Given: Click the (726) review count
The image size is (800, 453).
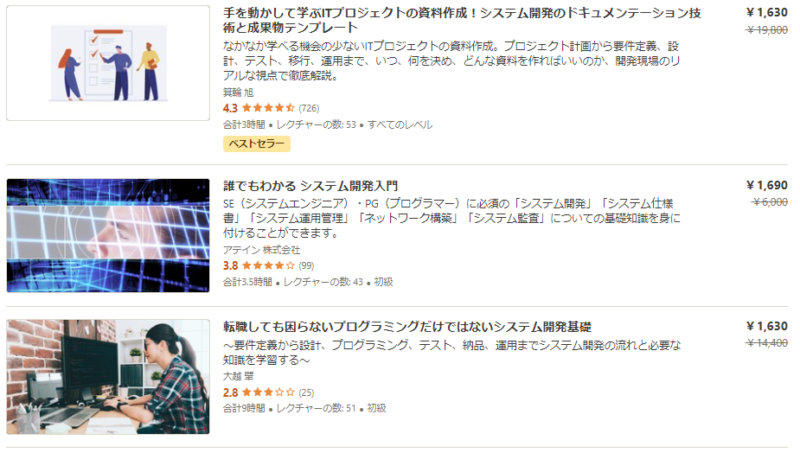Looking at the screenshot, I should tap(309, 108).
